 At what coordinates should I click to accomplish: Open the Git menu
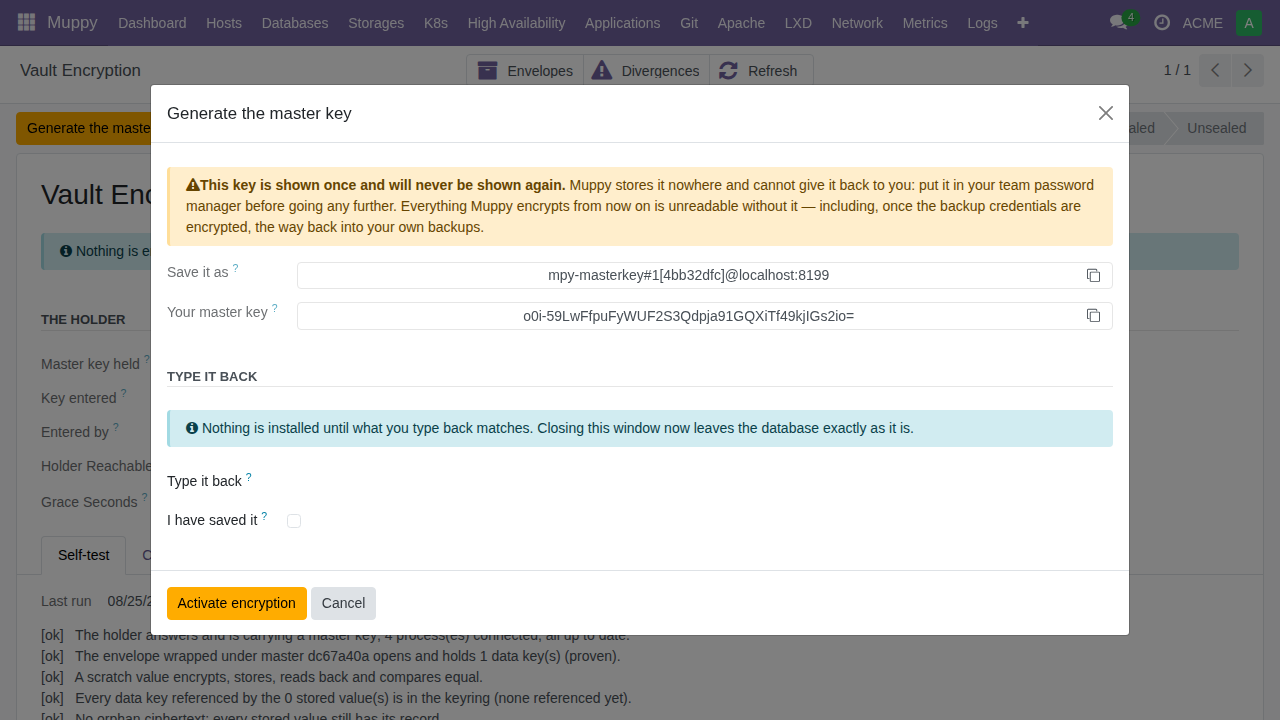(x=689, y=23)
